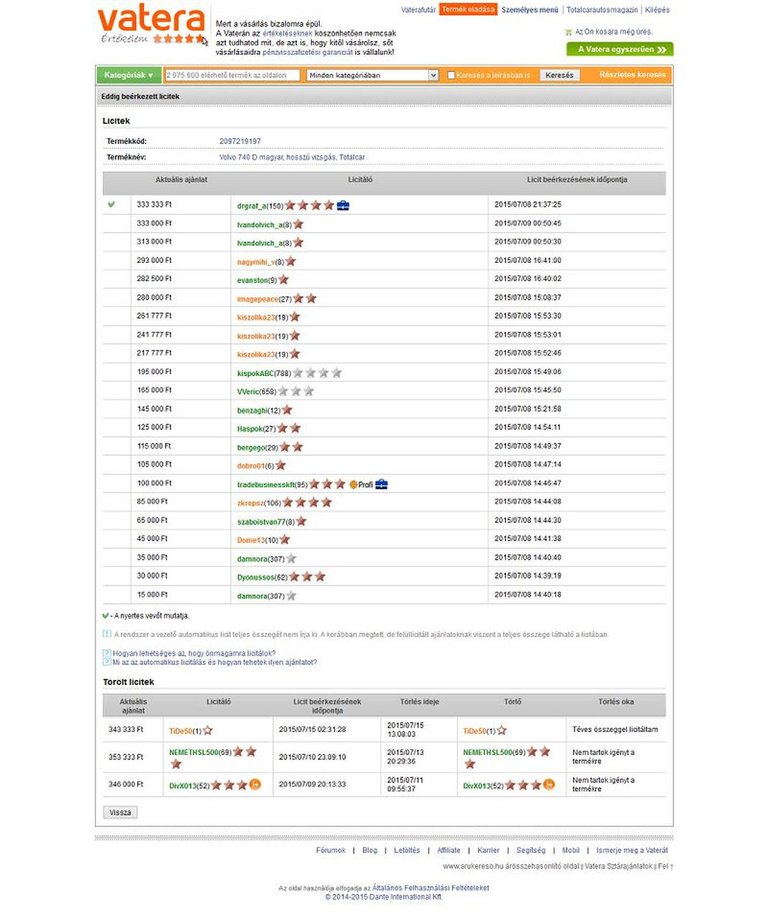This screenshot has width=768, height=917.
Task: Open 'Részletes keresés' advanced search link
Action: (x=632, y=75)
